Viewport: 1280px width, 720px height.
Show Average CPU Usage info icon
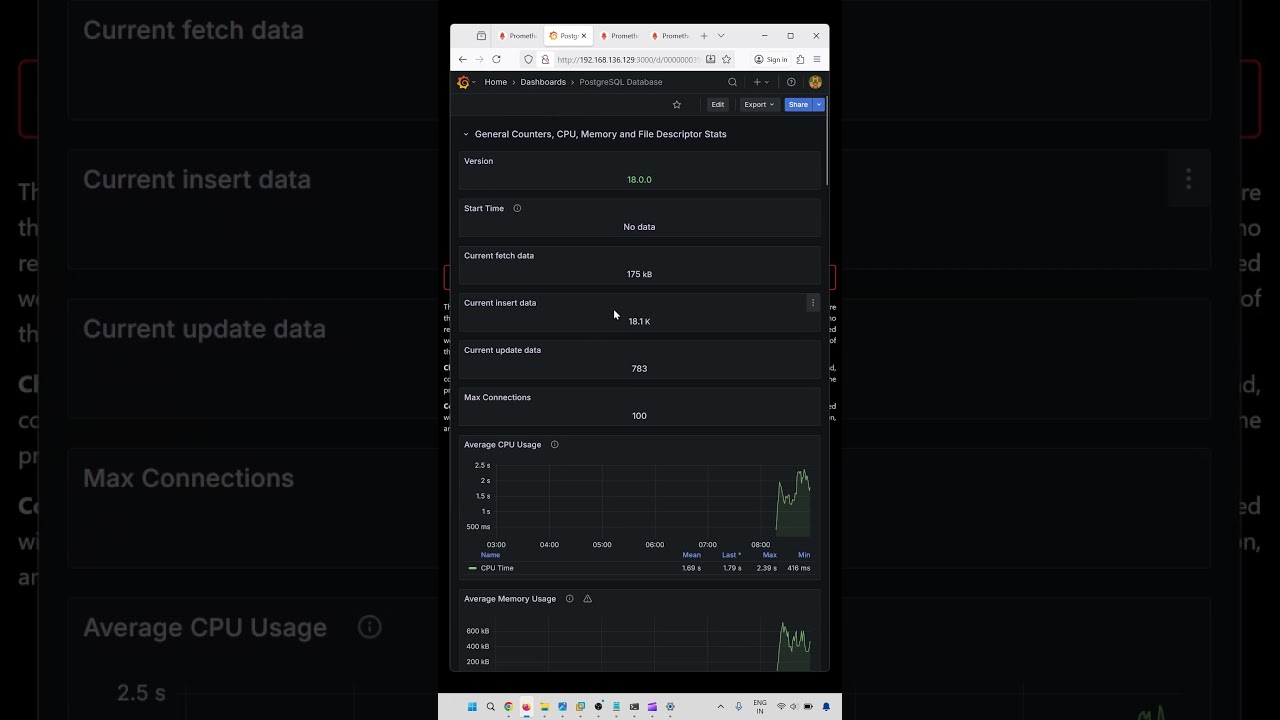pos(555,444)
